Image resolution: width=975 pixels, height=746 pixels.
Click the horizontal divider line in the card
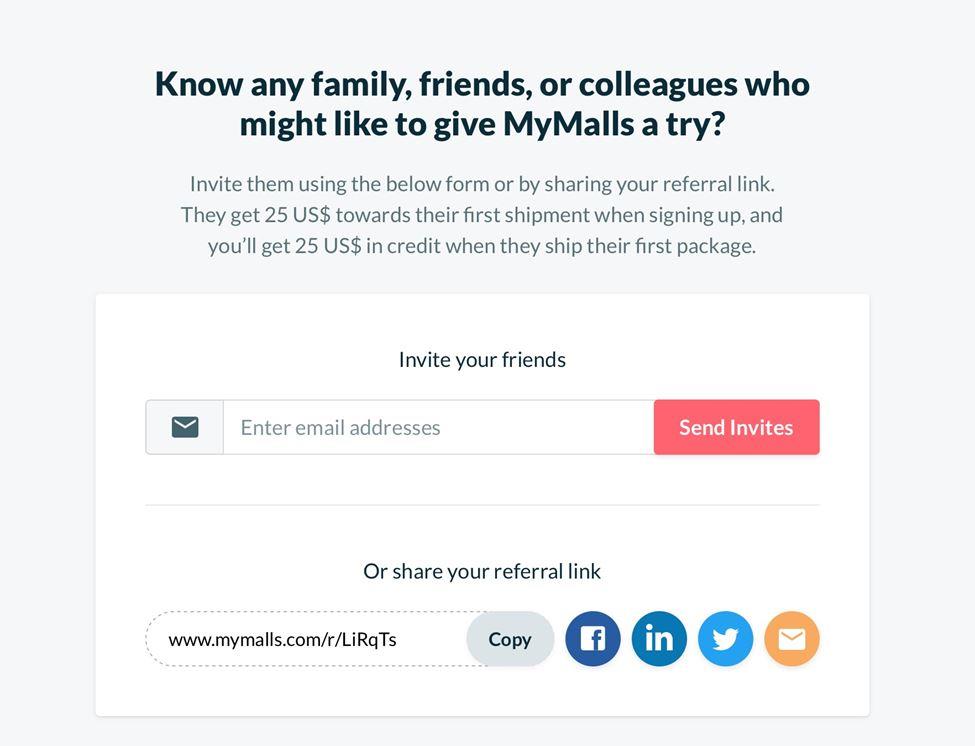(x=482, y=505)
